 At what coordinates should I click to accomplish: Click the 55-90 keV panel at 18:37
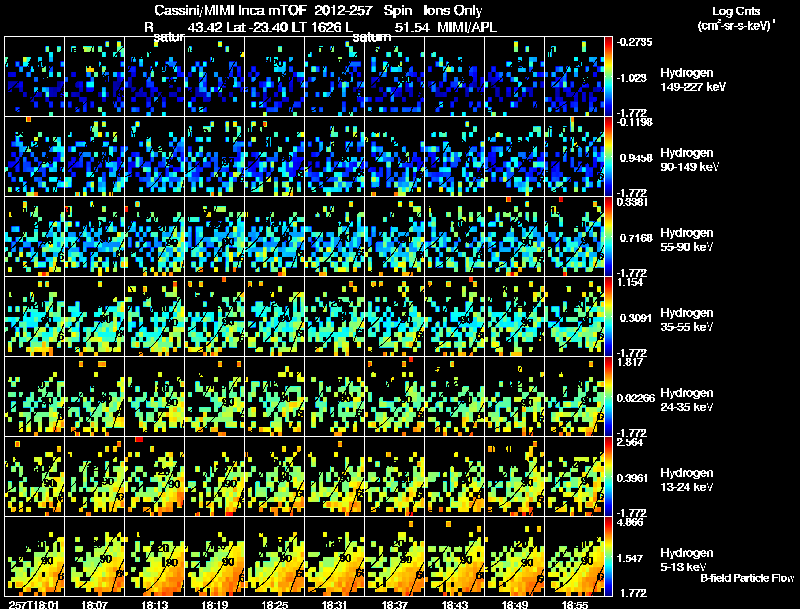tap(394, 237)
